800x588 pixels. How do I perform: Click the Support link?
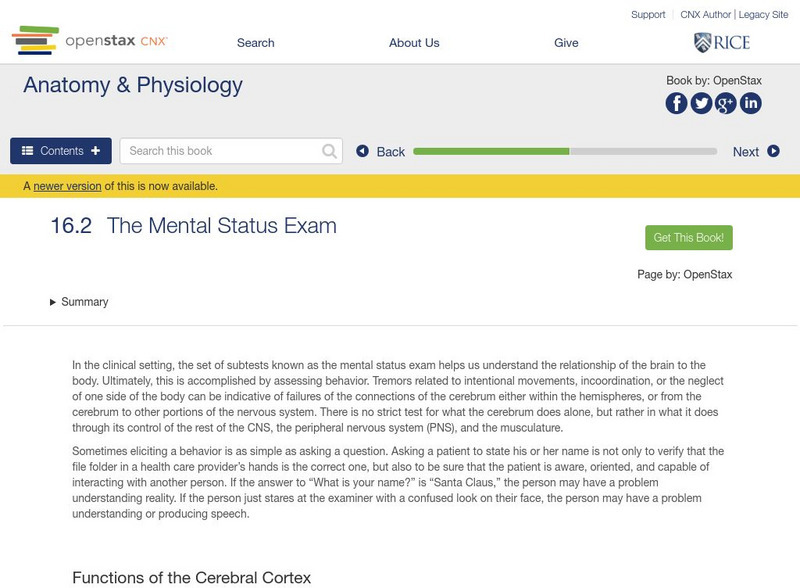tap(648, 15)
